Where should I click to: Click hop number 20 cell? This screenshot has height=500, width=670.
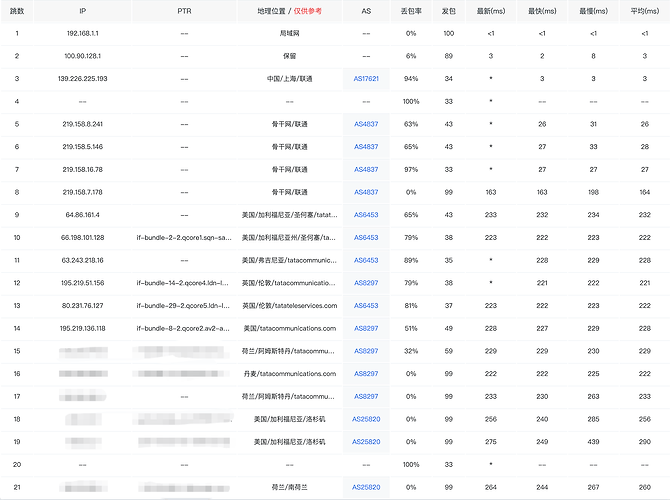[x=17, y=464]
